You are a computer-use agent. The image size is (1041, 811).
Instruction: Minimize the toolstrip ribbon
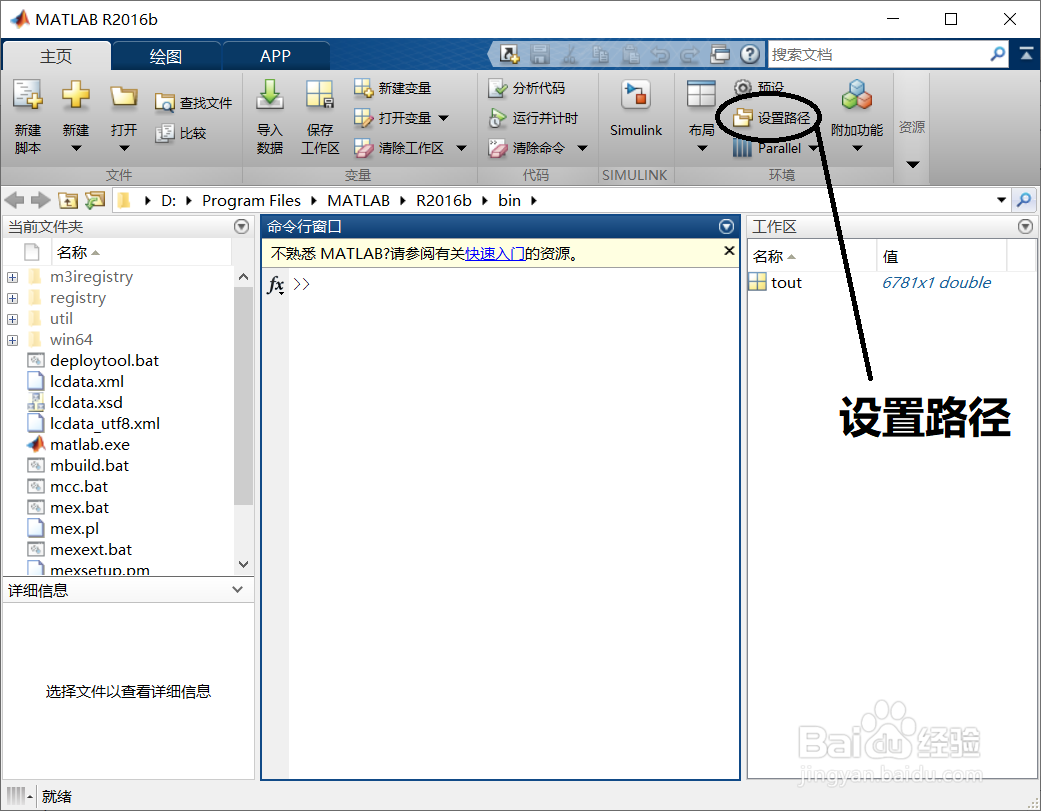(x=1026, y=54)
